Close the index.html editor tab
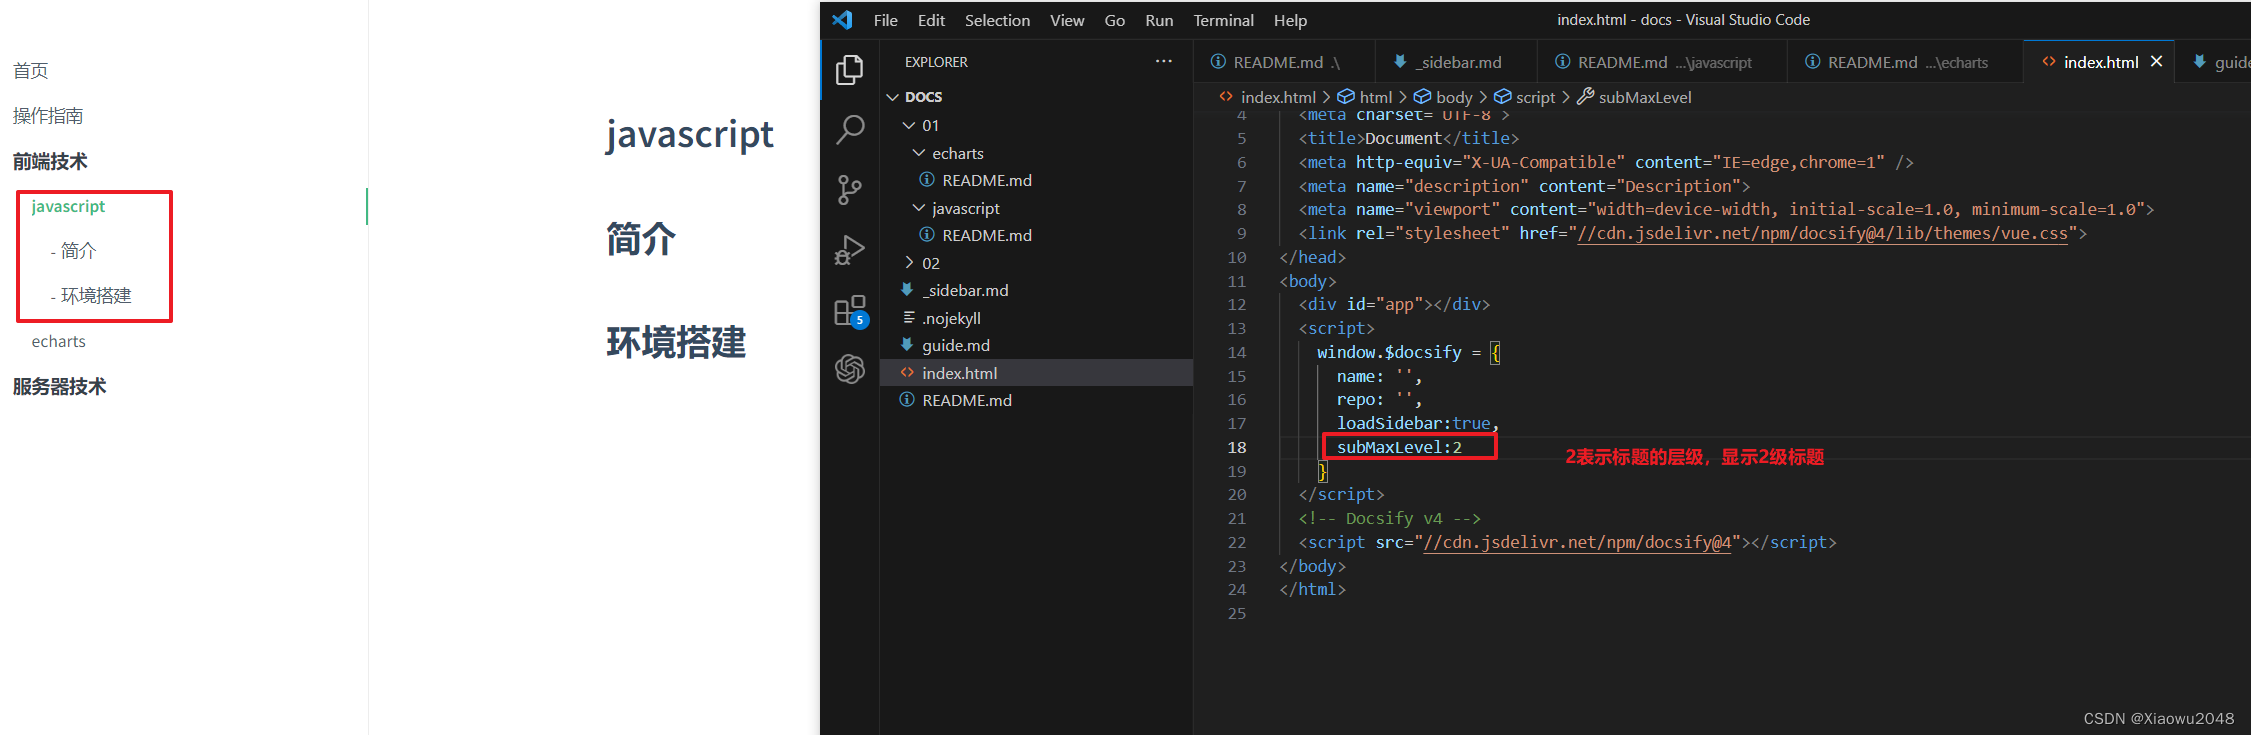Image resolution: width=2251 pixels, height=735 pixels. pos(2157,62)
